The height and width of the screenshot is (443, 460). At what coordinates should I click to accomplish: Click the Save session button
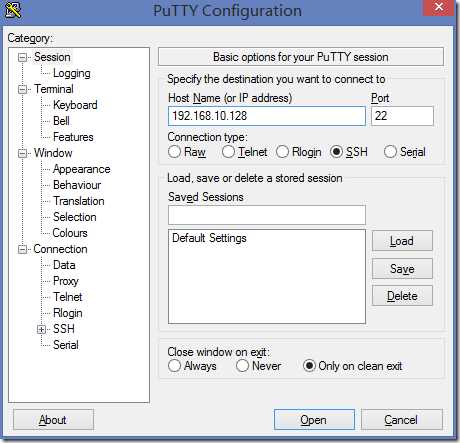[402, 268]
